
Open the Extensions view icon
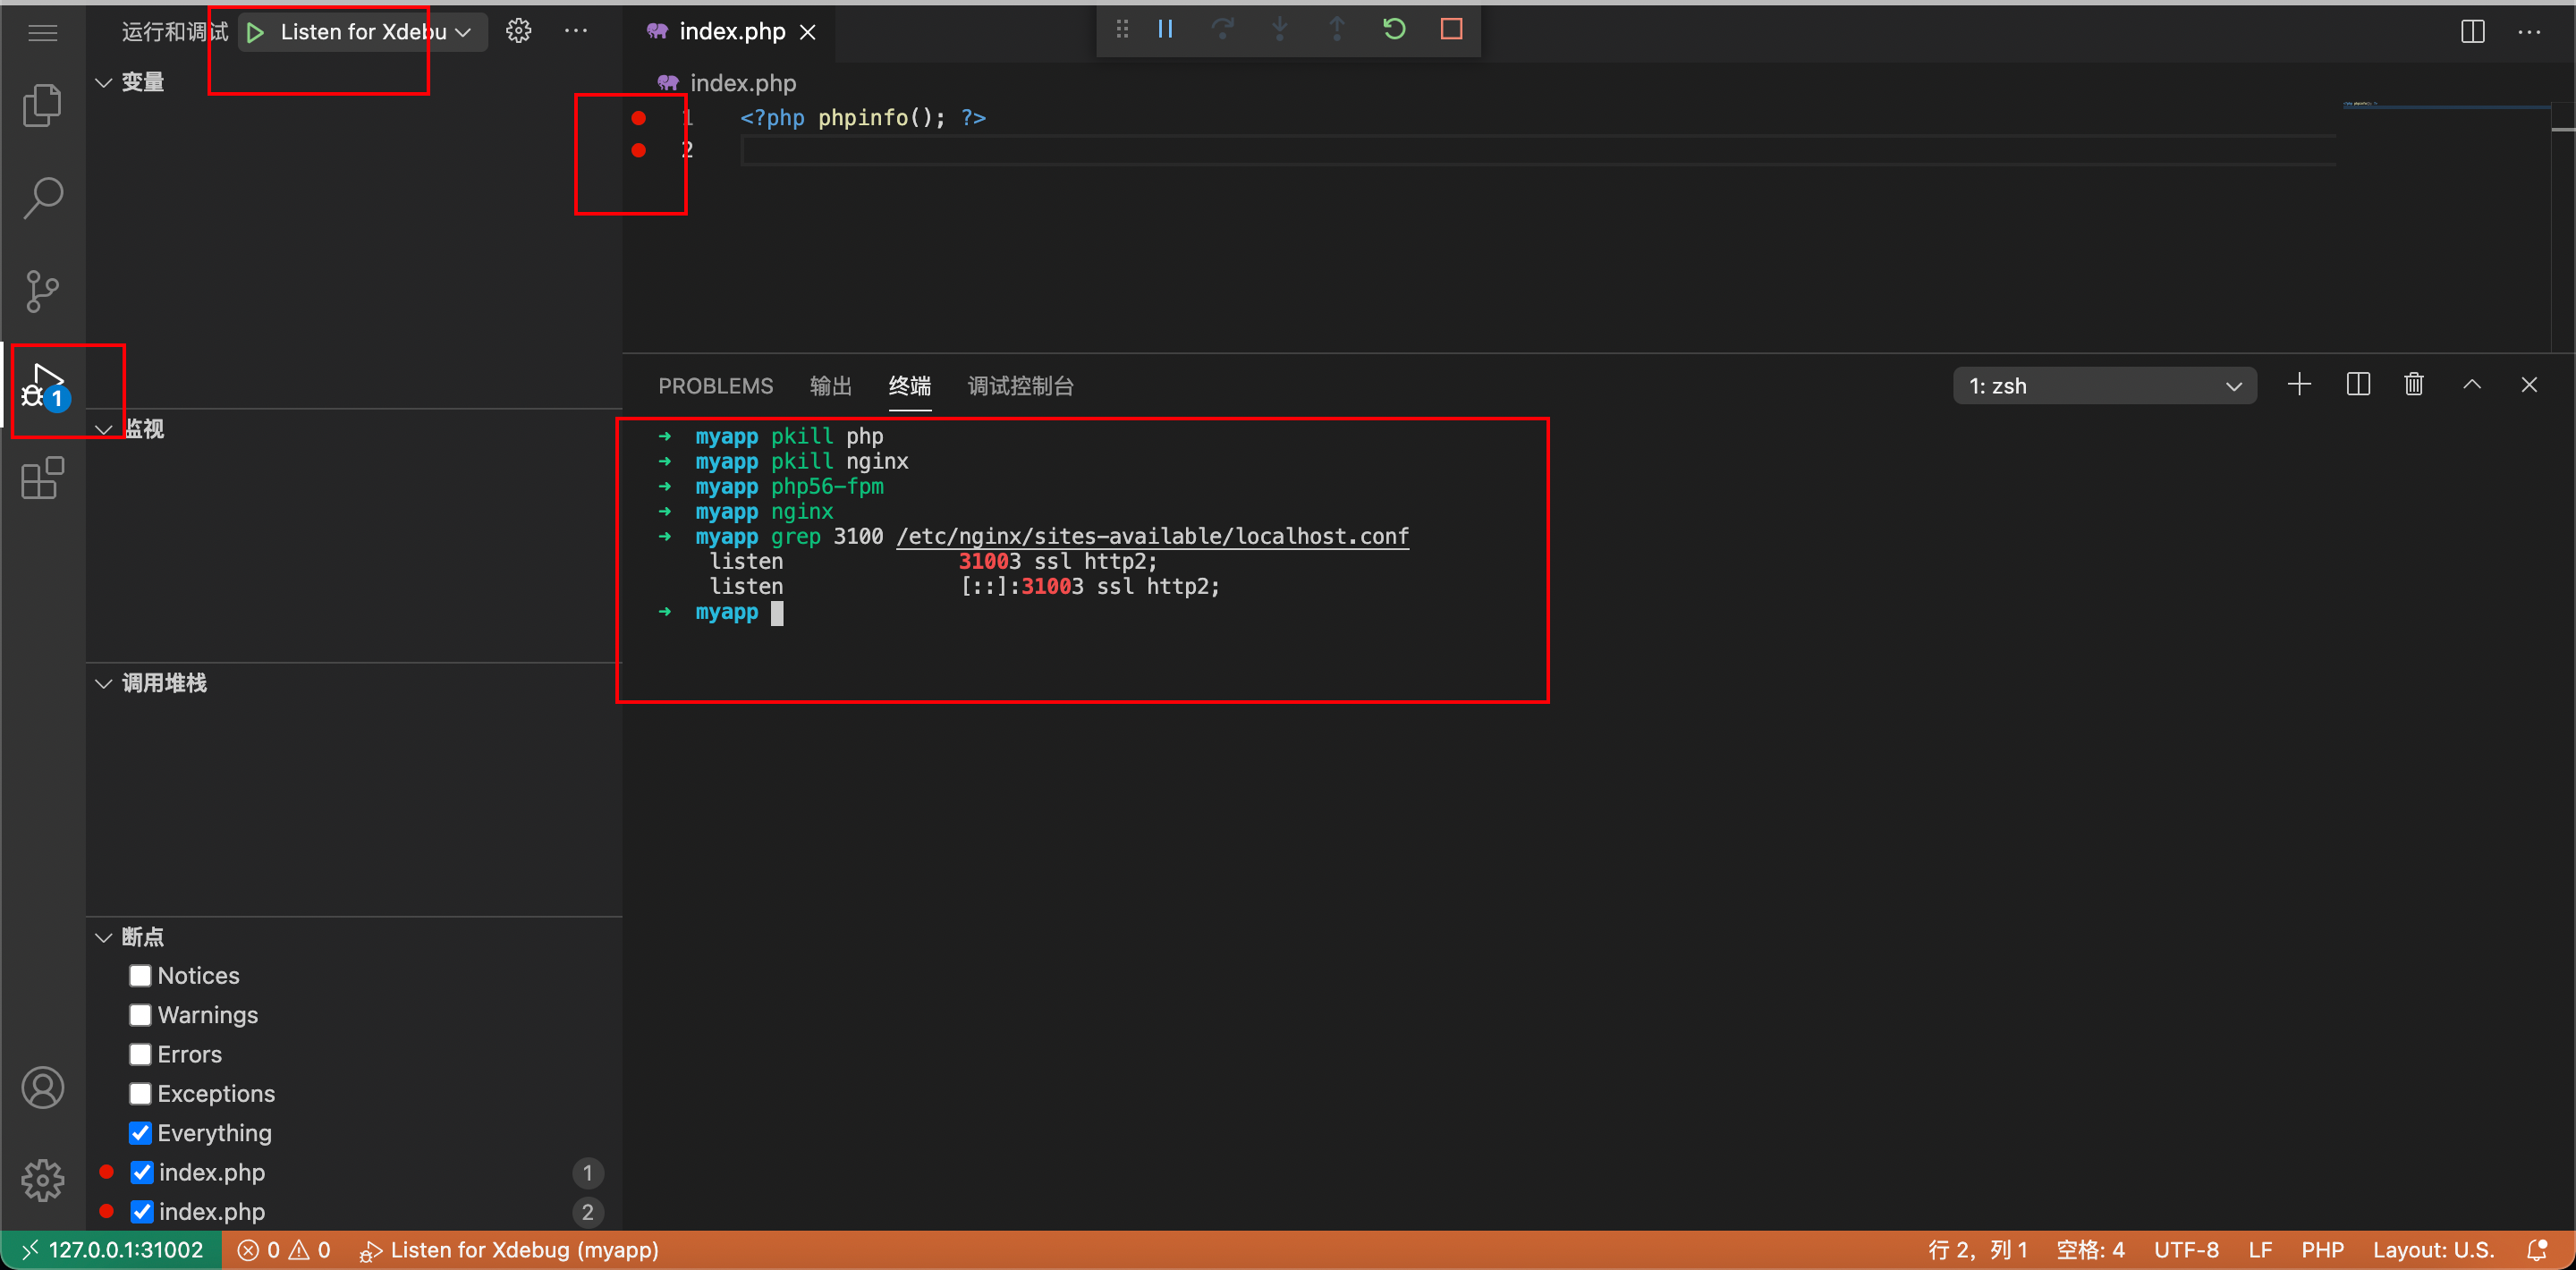42,479
